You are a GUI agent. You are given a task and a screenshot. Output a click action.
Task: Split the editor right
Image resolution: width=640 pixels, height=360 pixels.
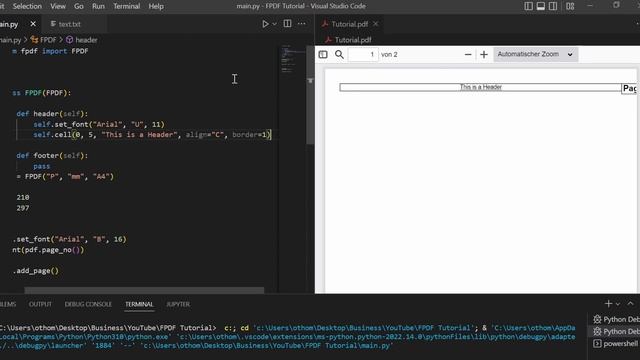pyautogui.click(x=287, y=24)
